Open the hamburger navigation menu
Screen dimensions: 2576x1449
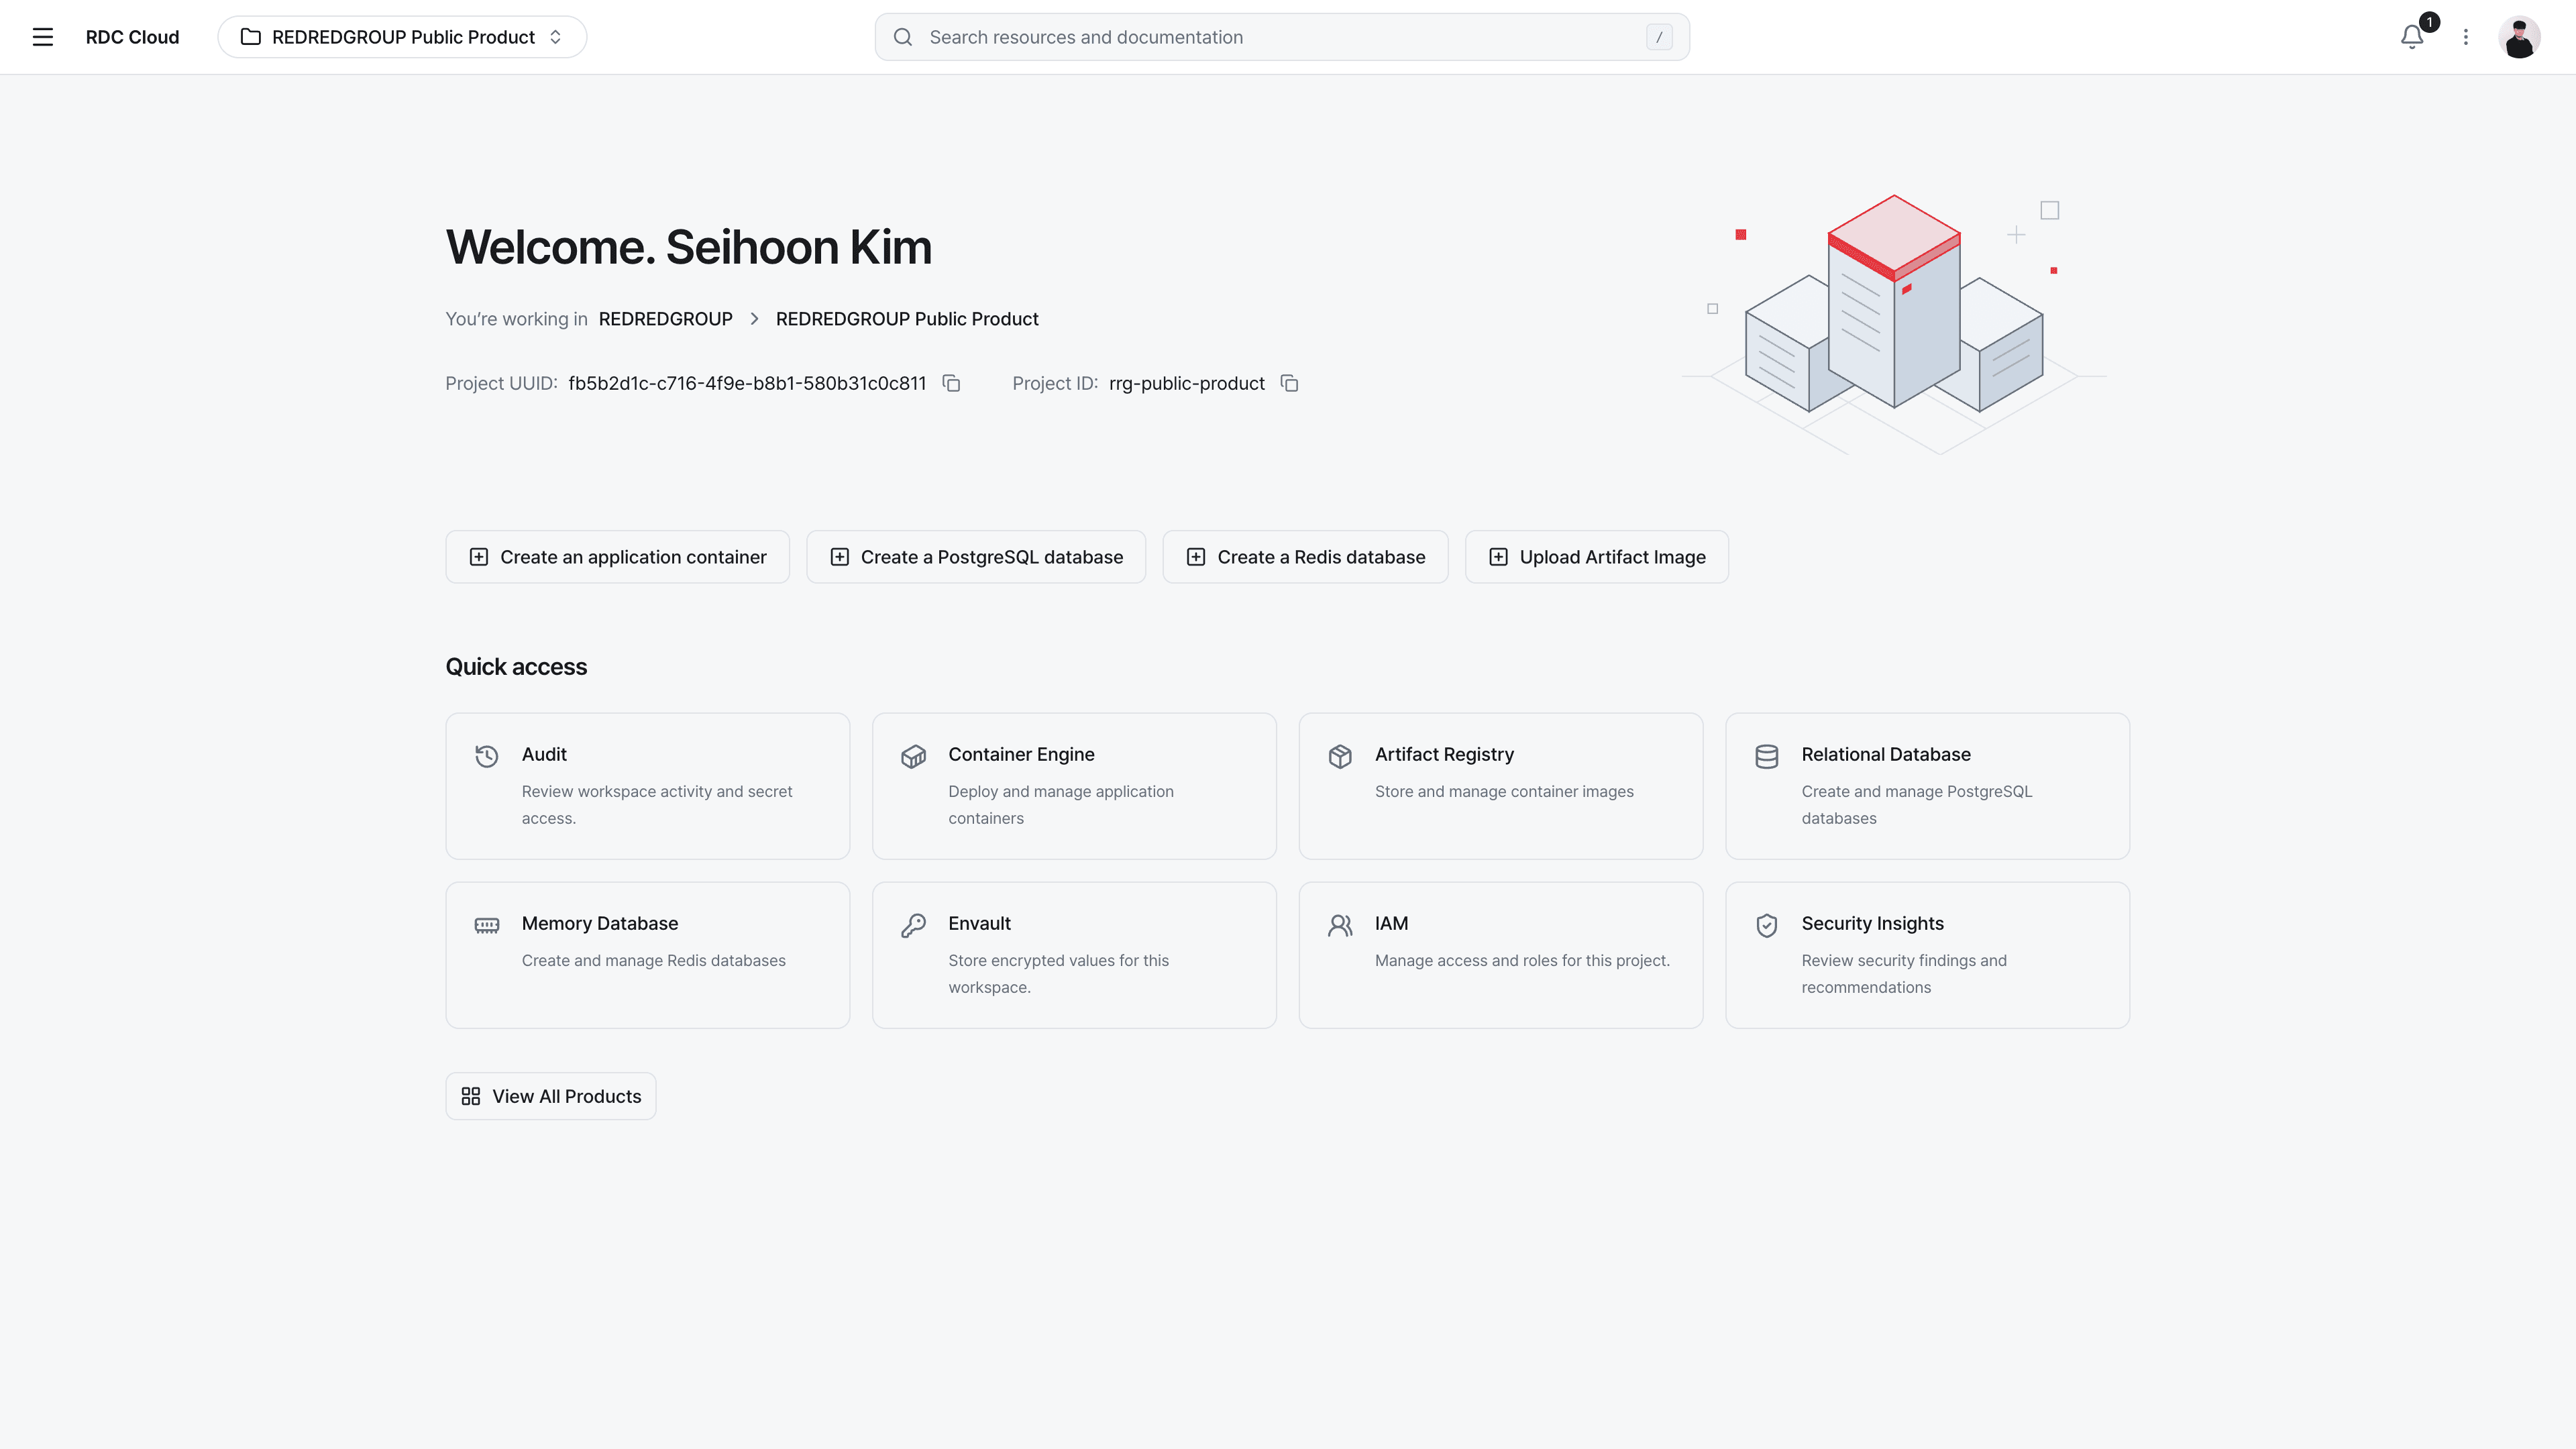point(42,37)
